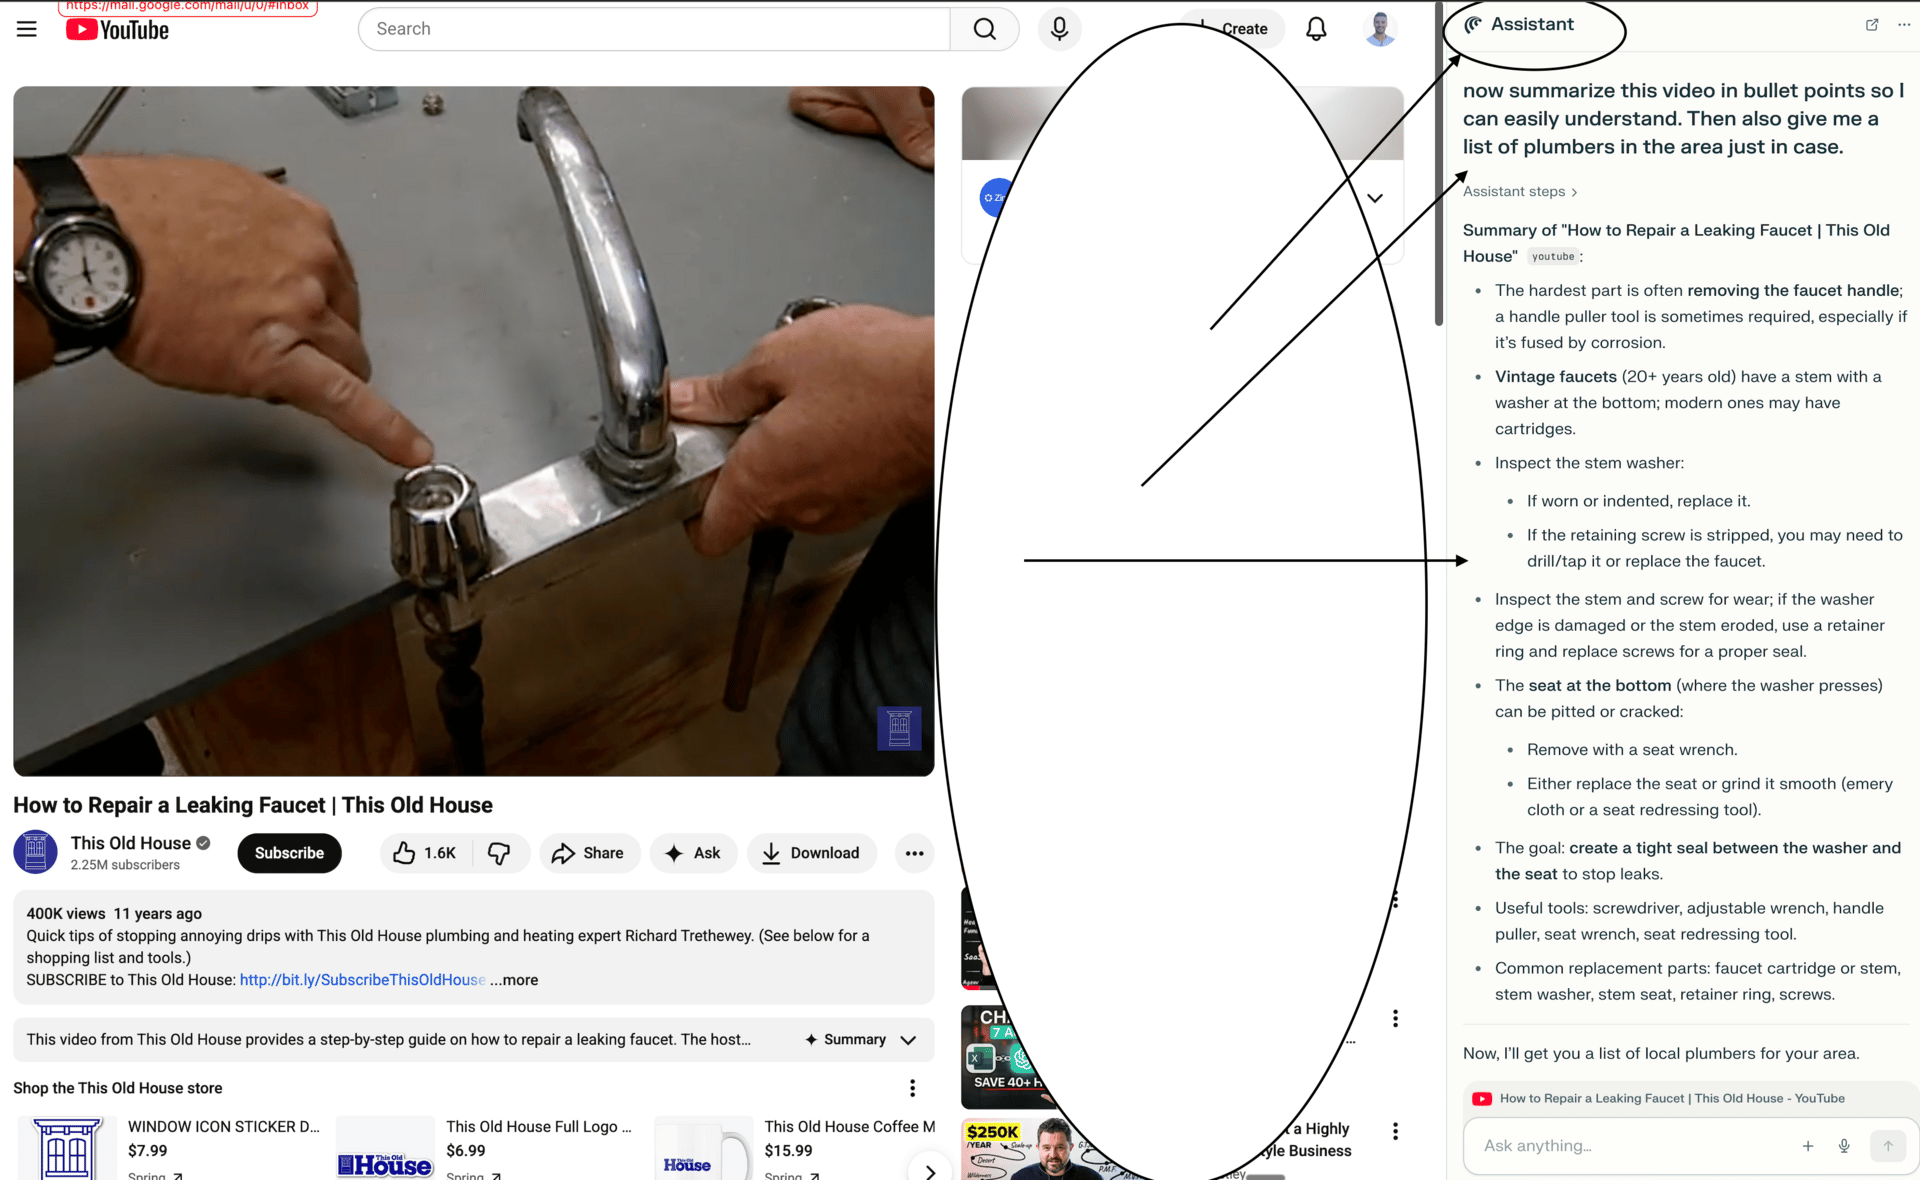Open the YouTube hamburger guide menu
Screen dimensions: 1920x1180
27,30
